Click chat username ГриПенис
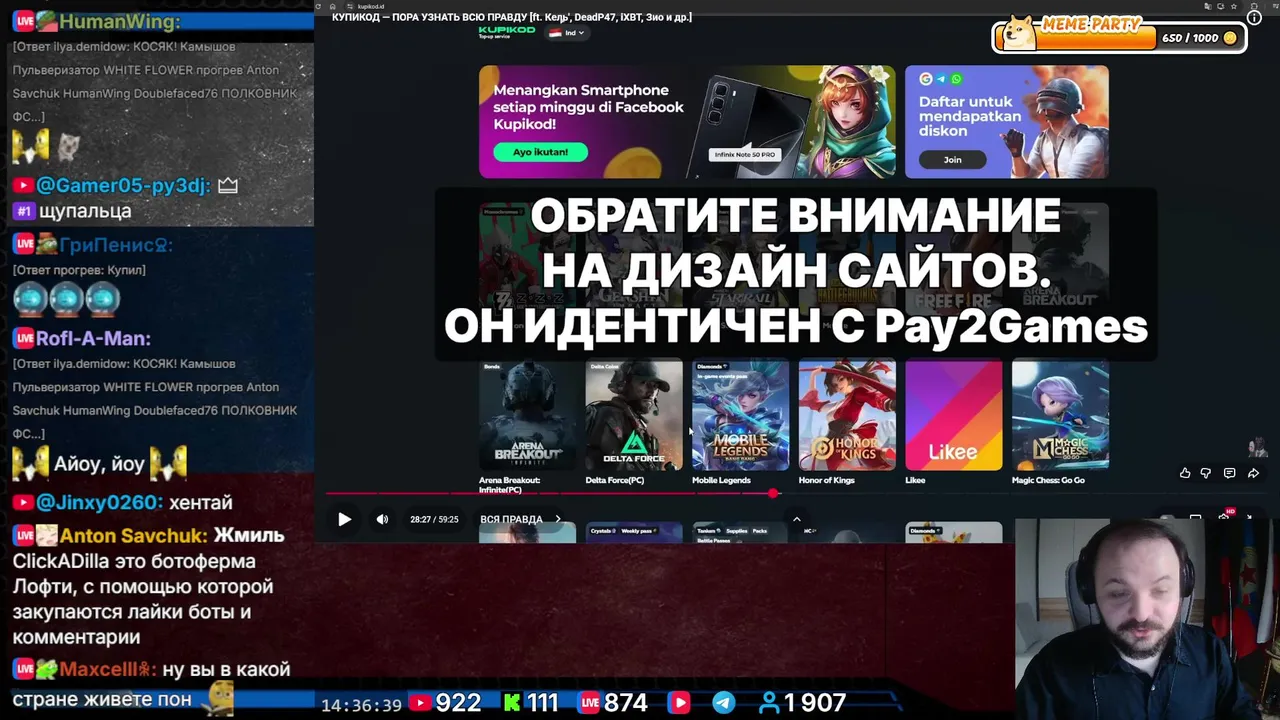The image size is (1280, 720). point(116,245)
